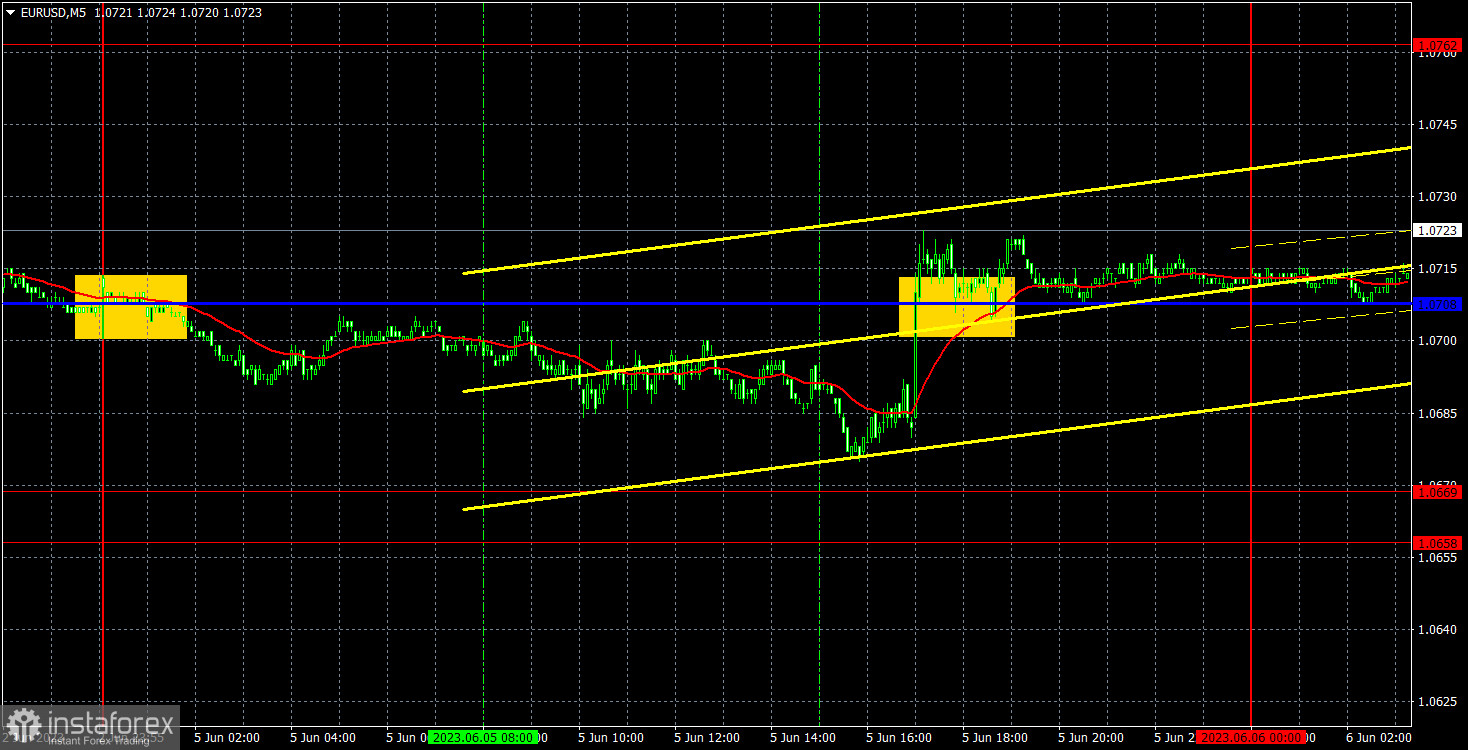Select the red 1.0669 price level label

(x=1438, y=491)
